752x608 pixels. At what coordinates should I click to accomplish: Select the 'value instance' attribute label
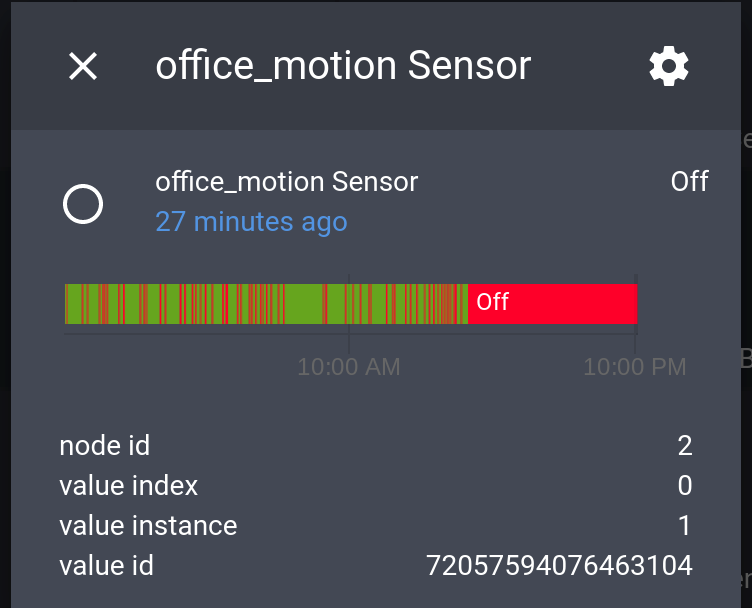coord(148,526)
